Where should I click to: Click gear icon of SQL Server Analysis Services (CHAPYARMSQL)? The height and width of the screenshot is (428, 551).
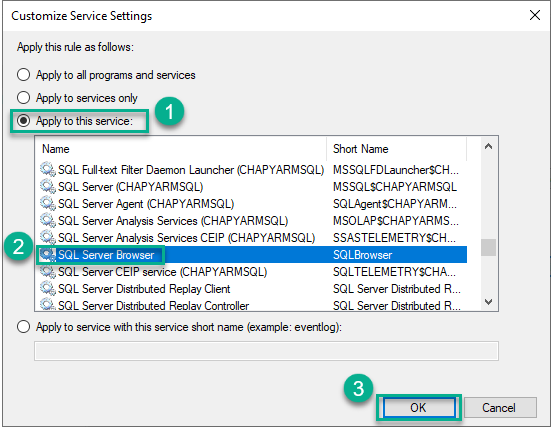click(x=47, y=220)
